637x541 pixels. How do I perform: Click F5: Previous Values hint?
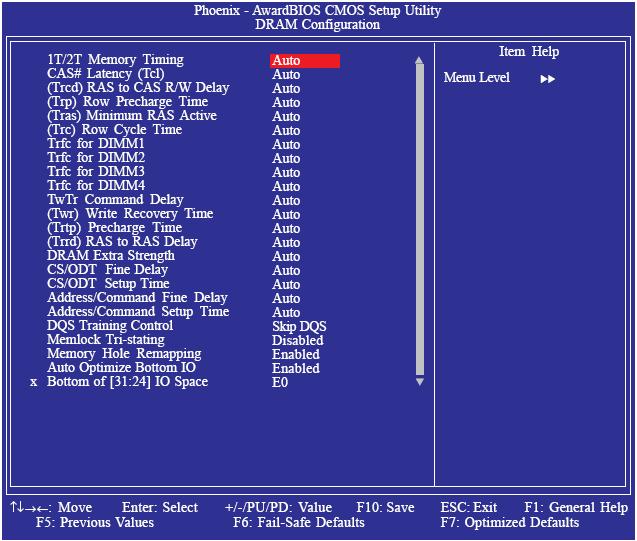[95, 522]
